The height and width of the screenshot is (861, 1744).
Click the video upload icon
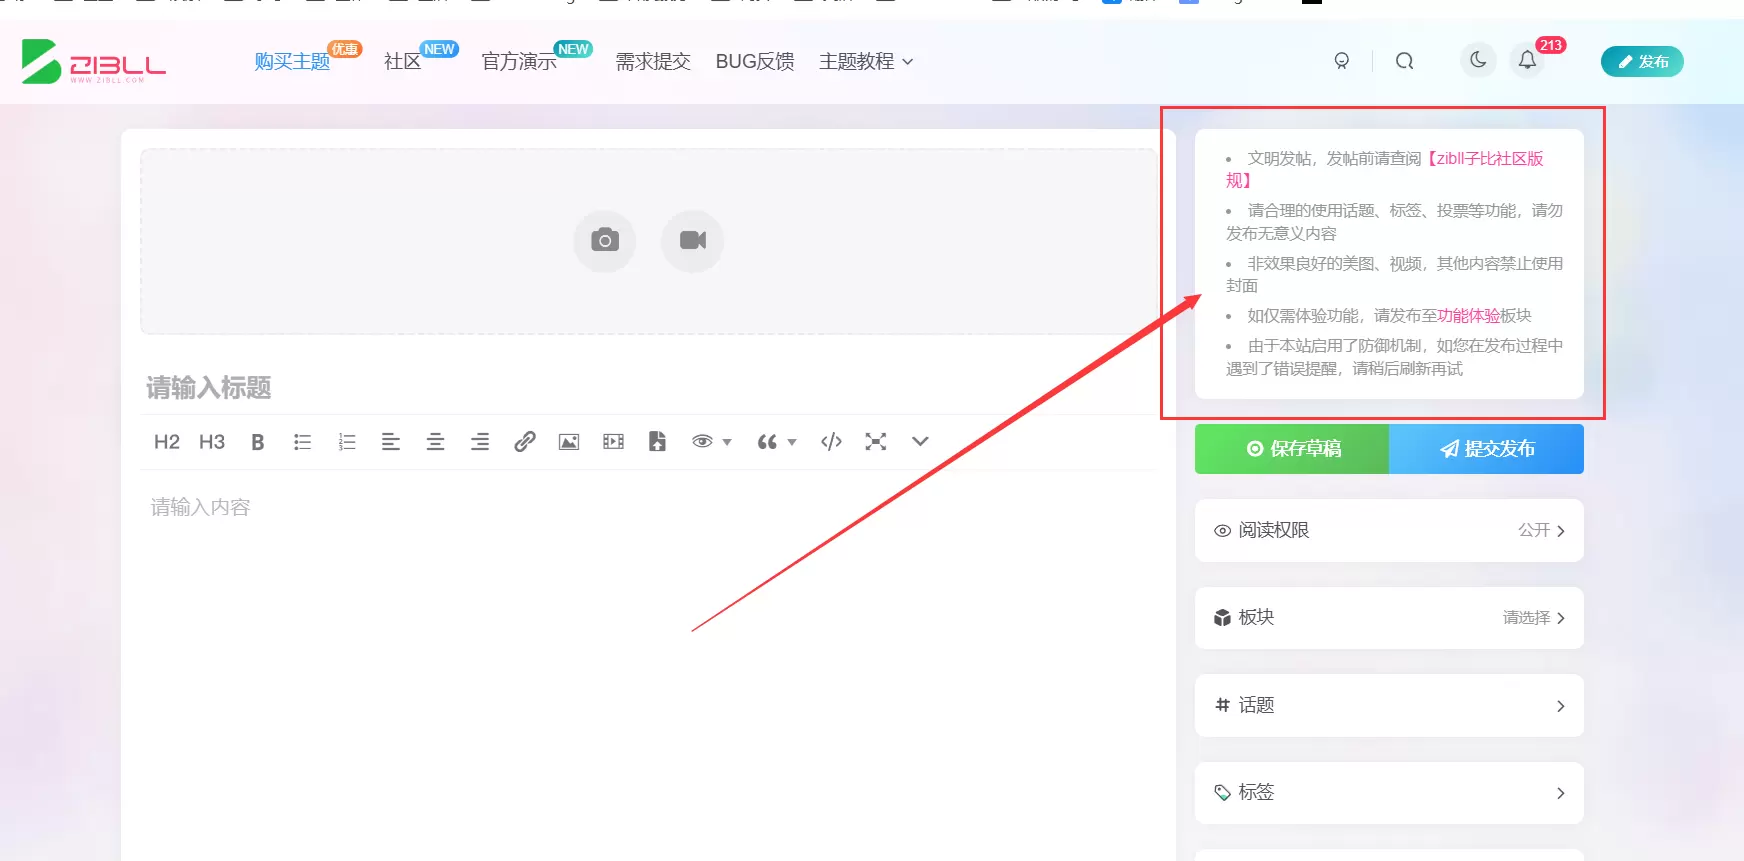[692, 241]
